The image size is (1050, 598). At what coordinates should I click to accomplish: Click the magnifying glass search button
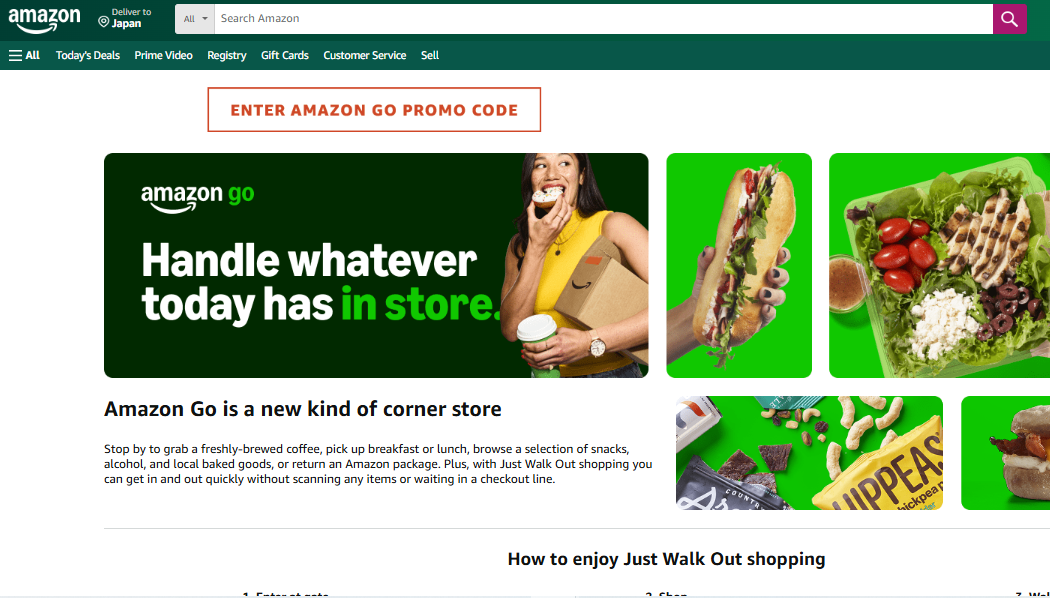(x=1009, y=19)
